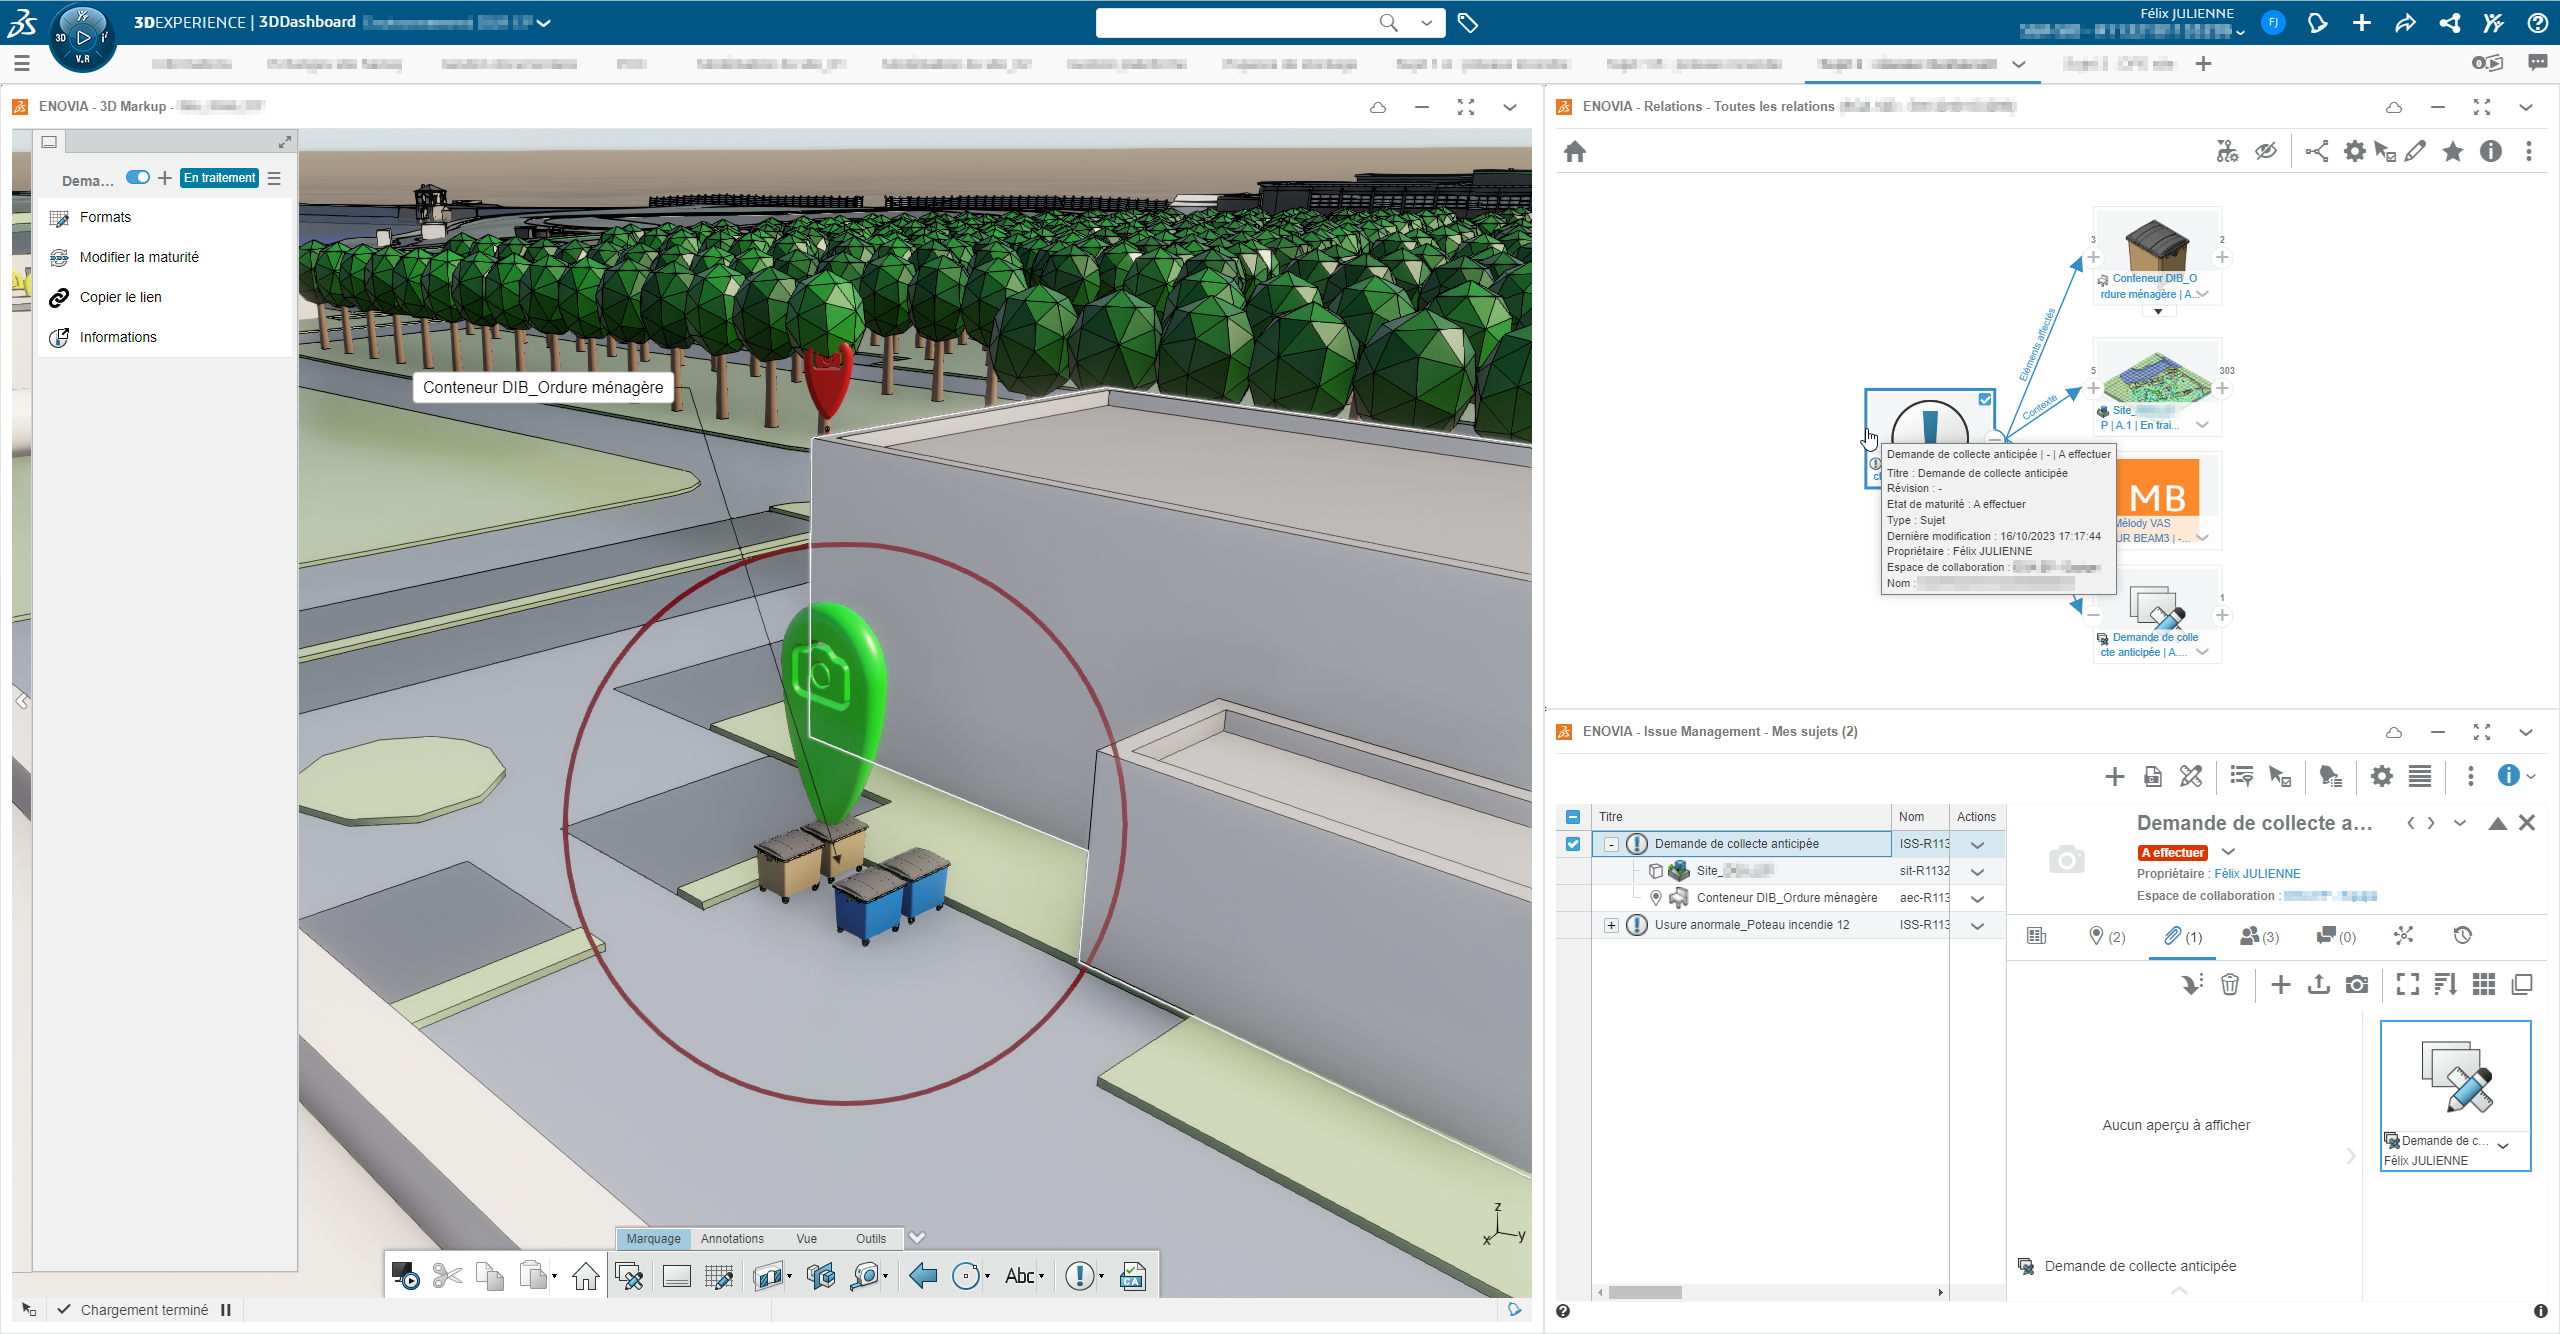This screenshot has height=1334, width=2560.
Task: Click the paste clipboard icon in markup toolbar
Action: (x=533, y=1275)
